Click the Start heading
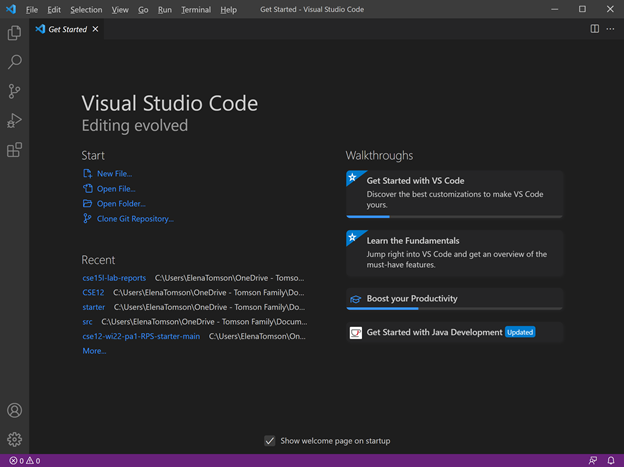624x467 pixels. coord(93,155)
